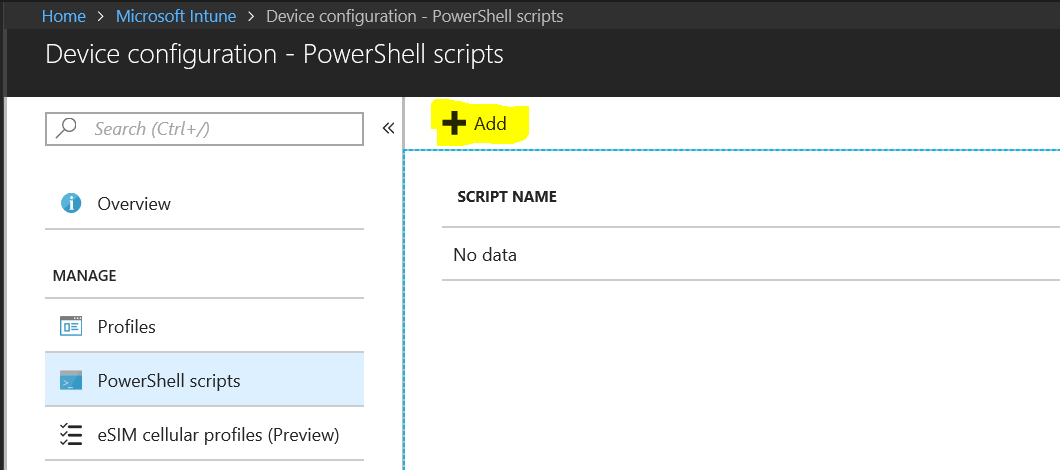Click the MANAGE section header

click(85, 276)
